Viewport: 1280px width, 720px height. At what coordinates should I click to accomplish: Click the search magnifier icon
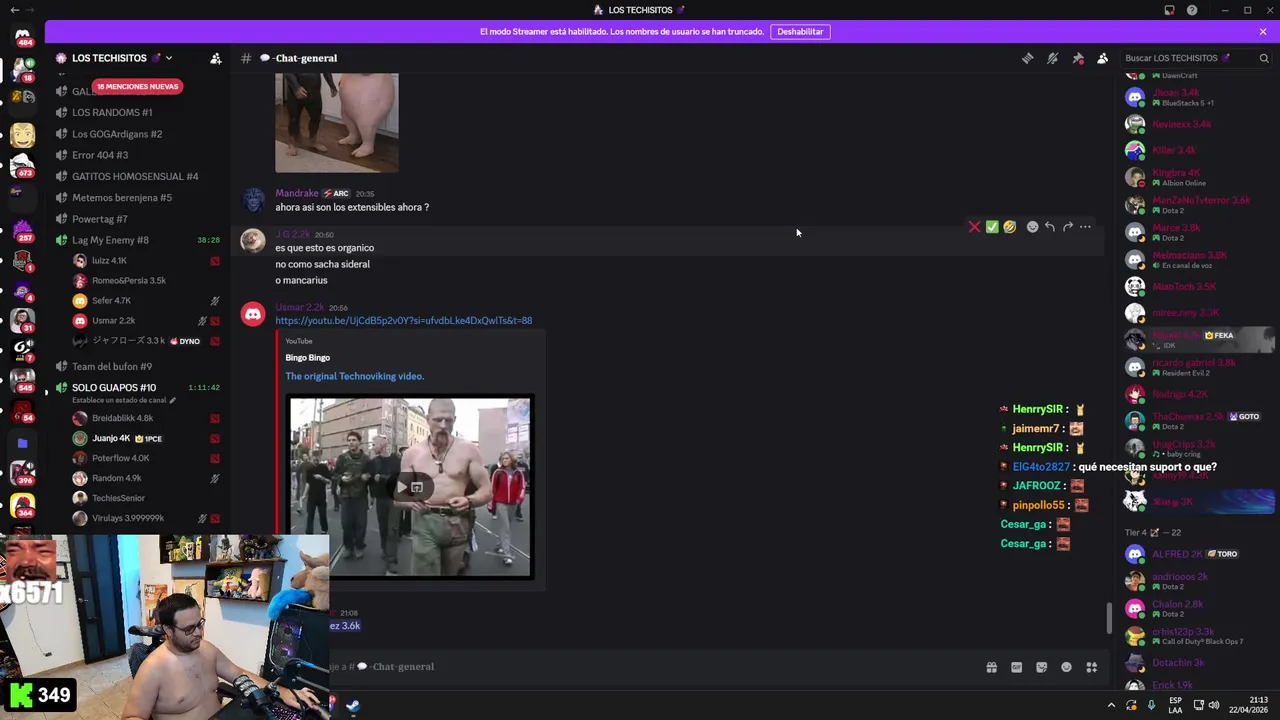click(1264, 58)
